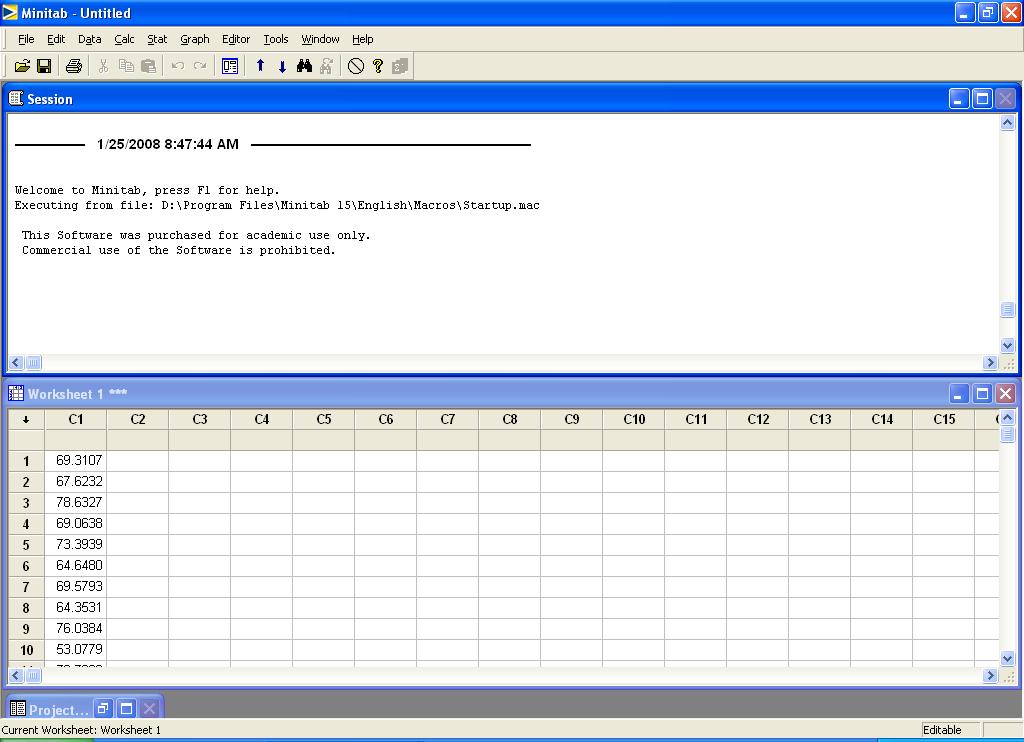Open the Edit Last Dialog toolbar icon
Viewport: 1024px width, 742px height.
[230, 66]
